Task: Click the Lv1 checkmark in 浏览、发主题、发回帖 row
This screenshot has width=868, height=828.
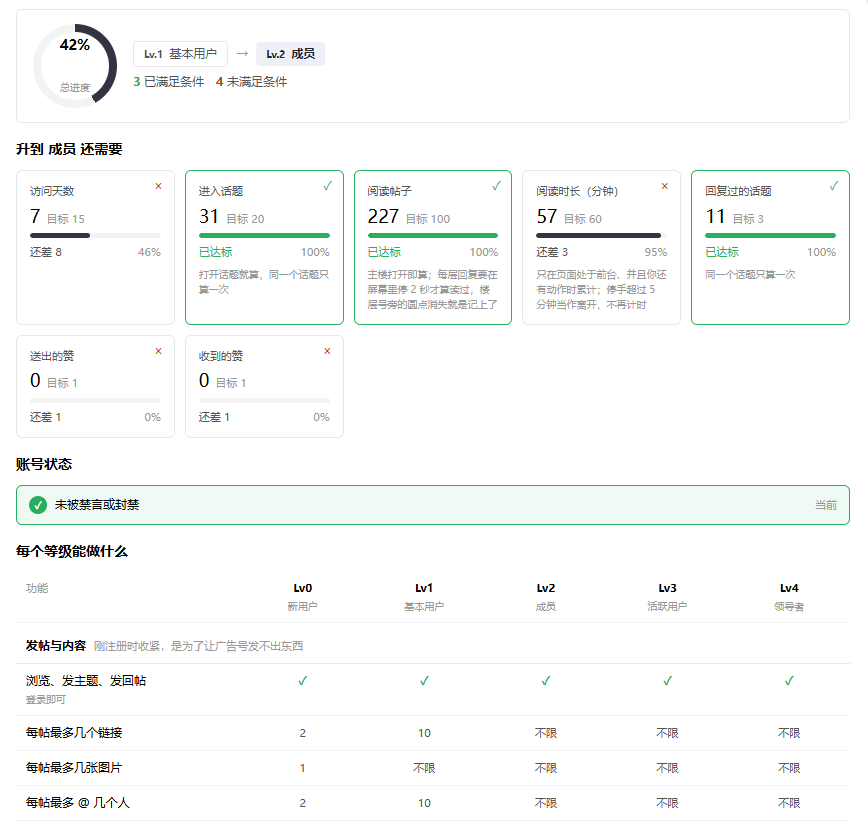Action: point(424,681)
